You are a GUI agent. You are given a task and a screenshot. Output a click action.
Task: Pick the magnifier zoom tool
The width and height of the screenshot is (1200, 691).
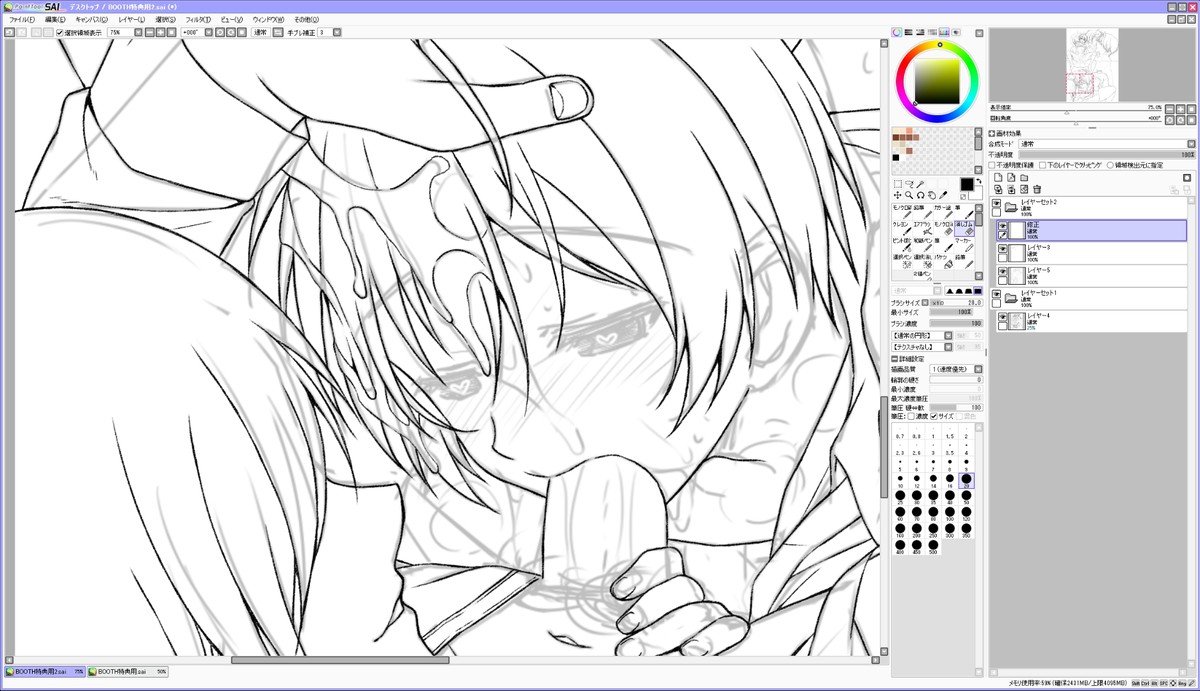[909, 195]
